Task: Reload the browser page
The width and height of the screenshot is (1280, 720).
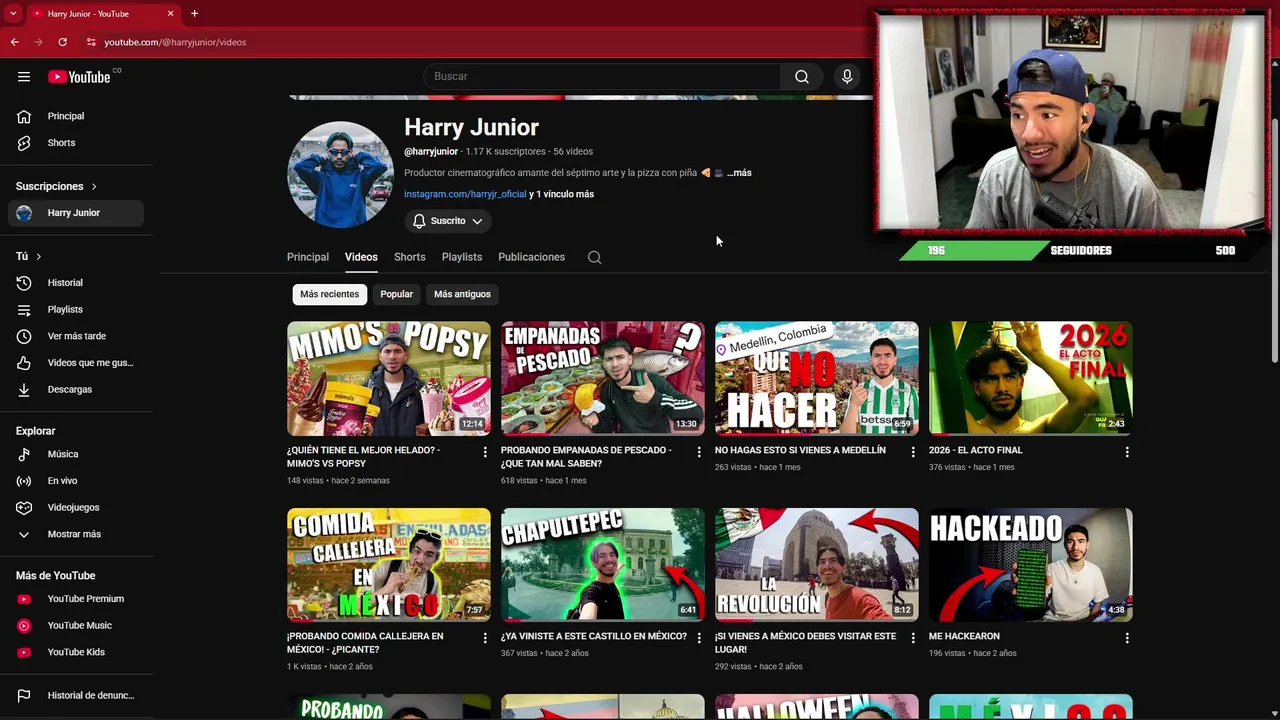Action: point(62,42)
